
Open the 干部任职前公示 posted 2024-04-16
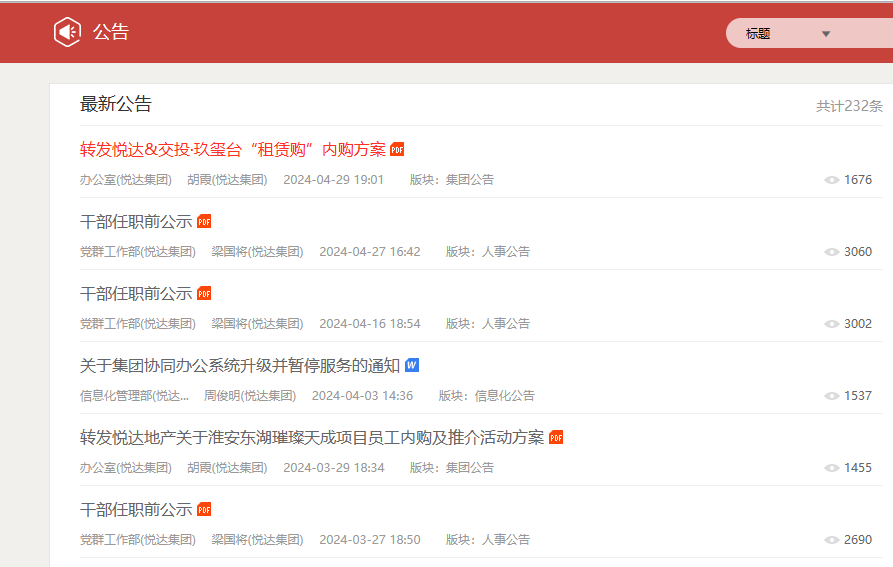pos(136,293)
